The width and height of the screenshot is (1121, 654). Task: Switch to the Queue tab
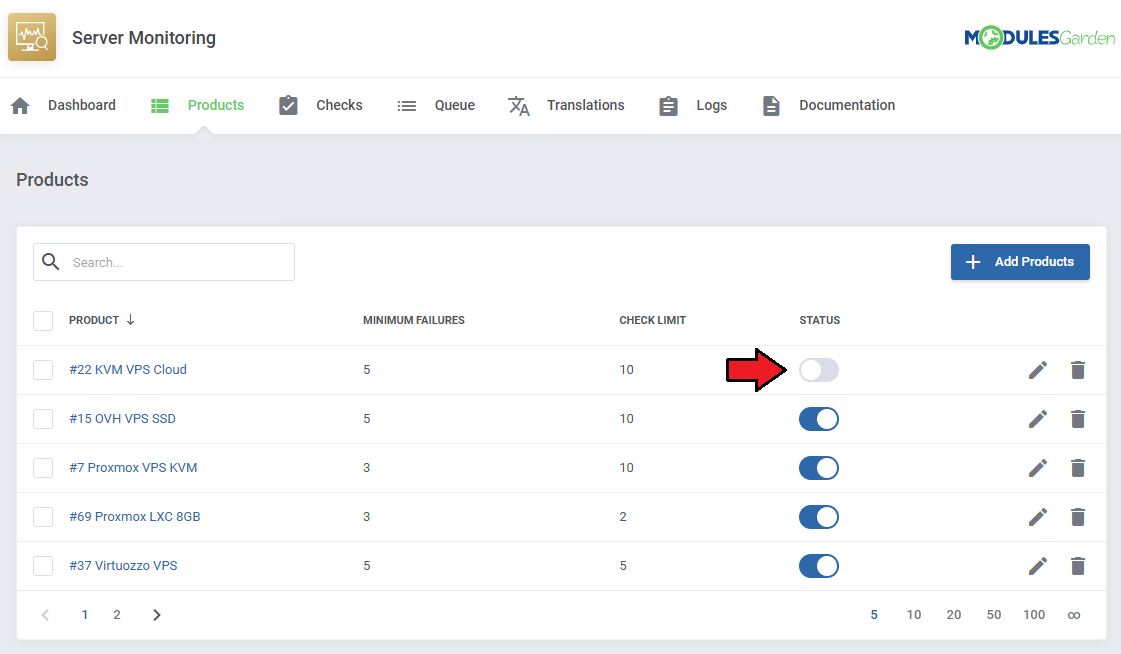455,105
